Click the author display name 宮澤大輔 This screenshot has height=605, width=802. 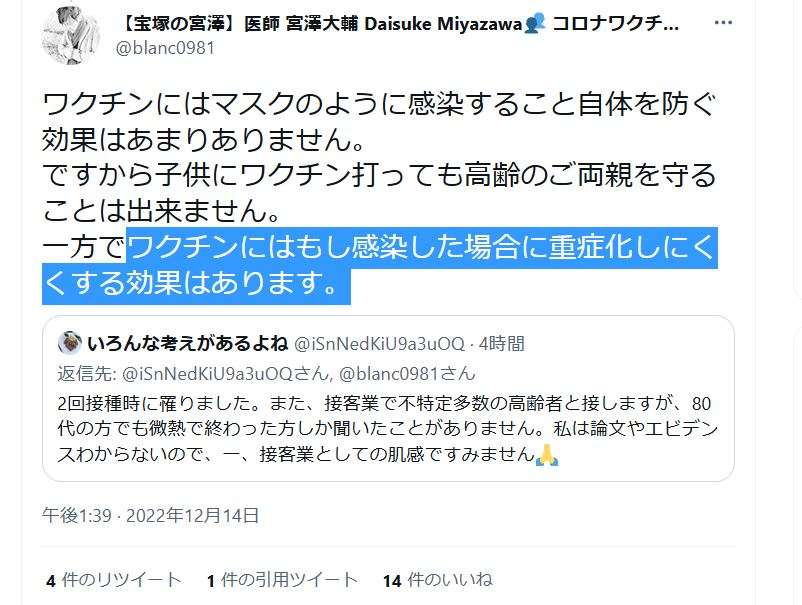(322, 24)
